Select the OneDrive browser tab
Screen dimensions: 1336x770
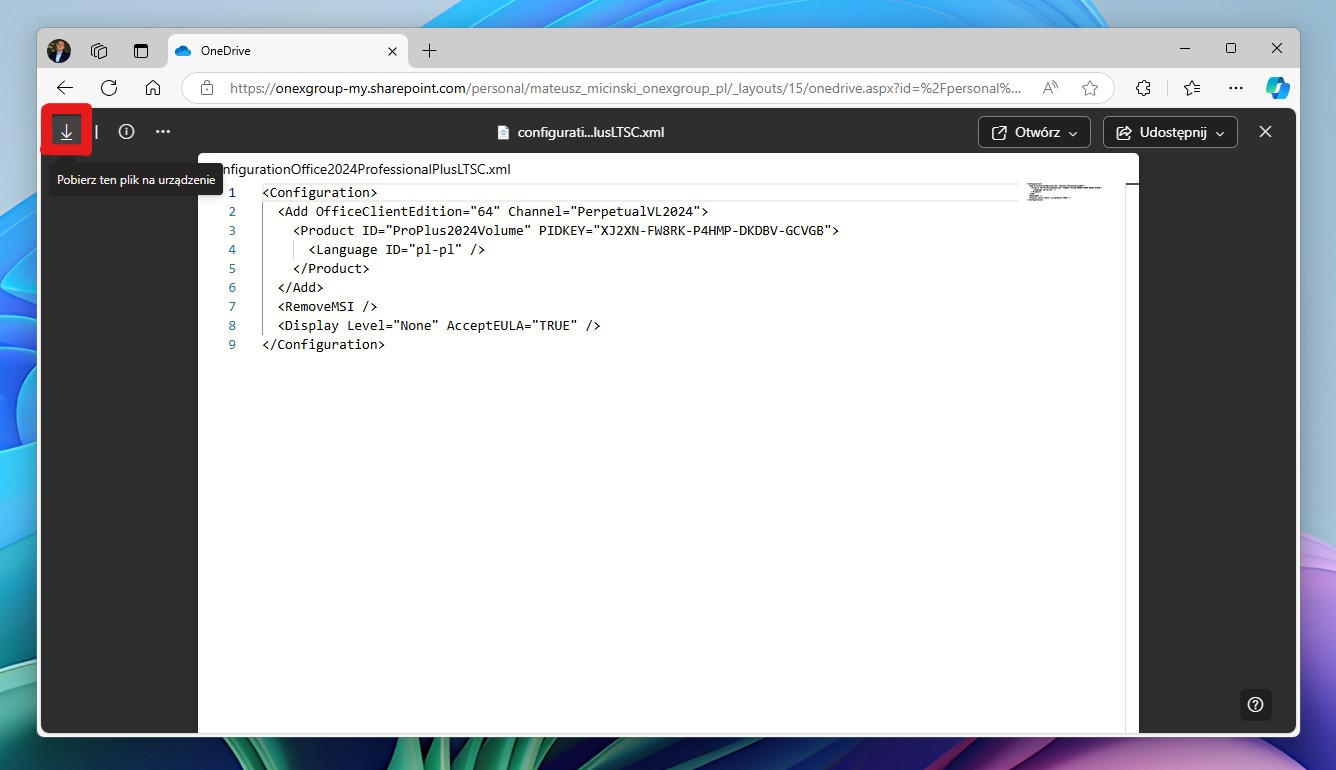click(288, 51)
